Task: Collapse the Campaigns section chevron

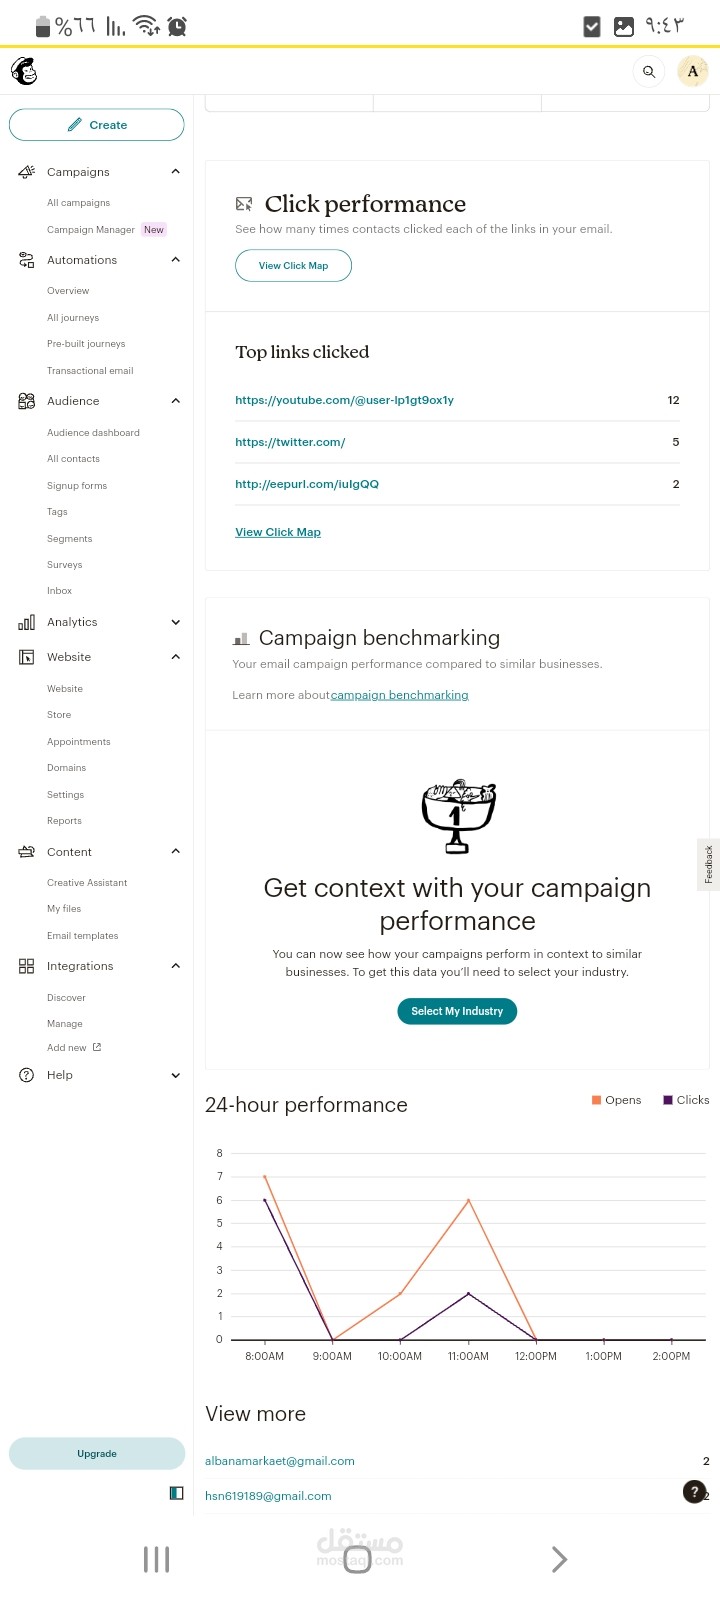Action: pyautogui.click(x=176, y=172)
